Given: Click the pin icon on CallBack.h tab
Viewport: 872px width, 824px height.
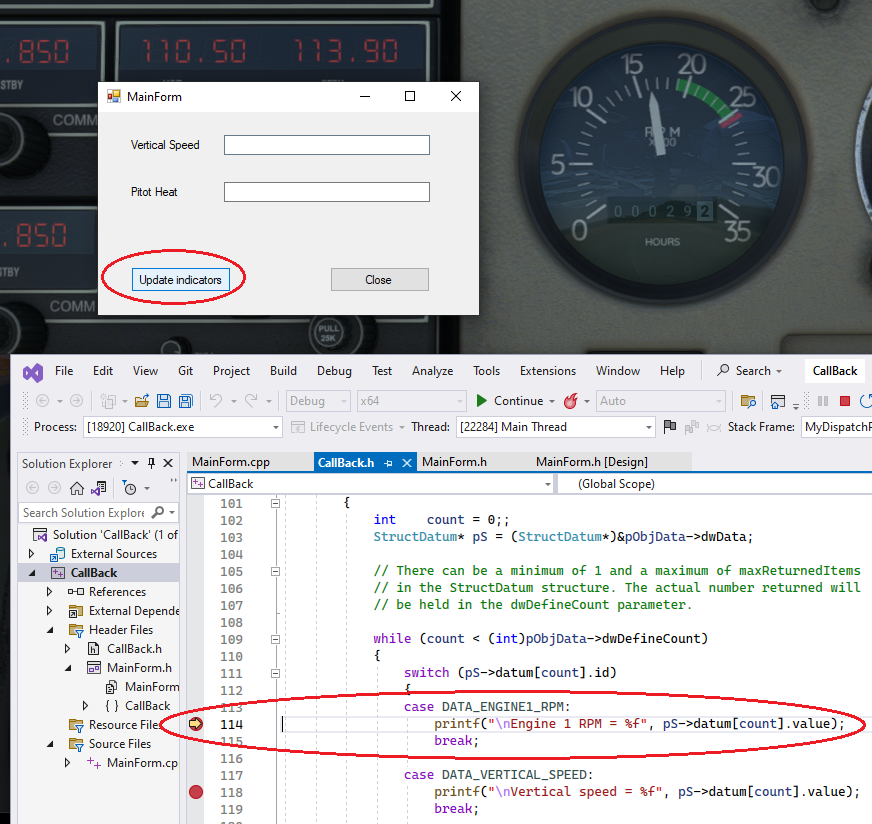Looking at the screenshot, I should 388,463.
